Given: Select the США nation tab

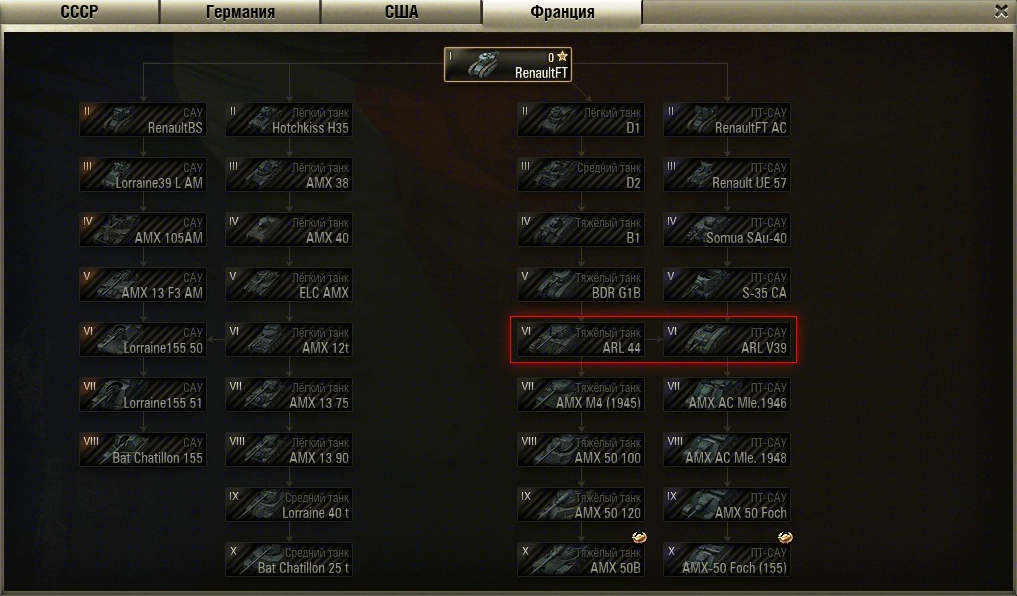Looking at the screenshot, I should pos(401,12).
